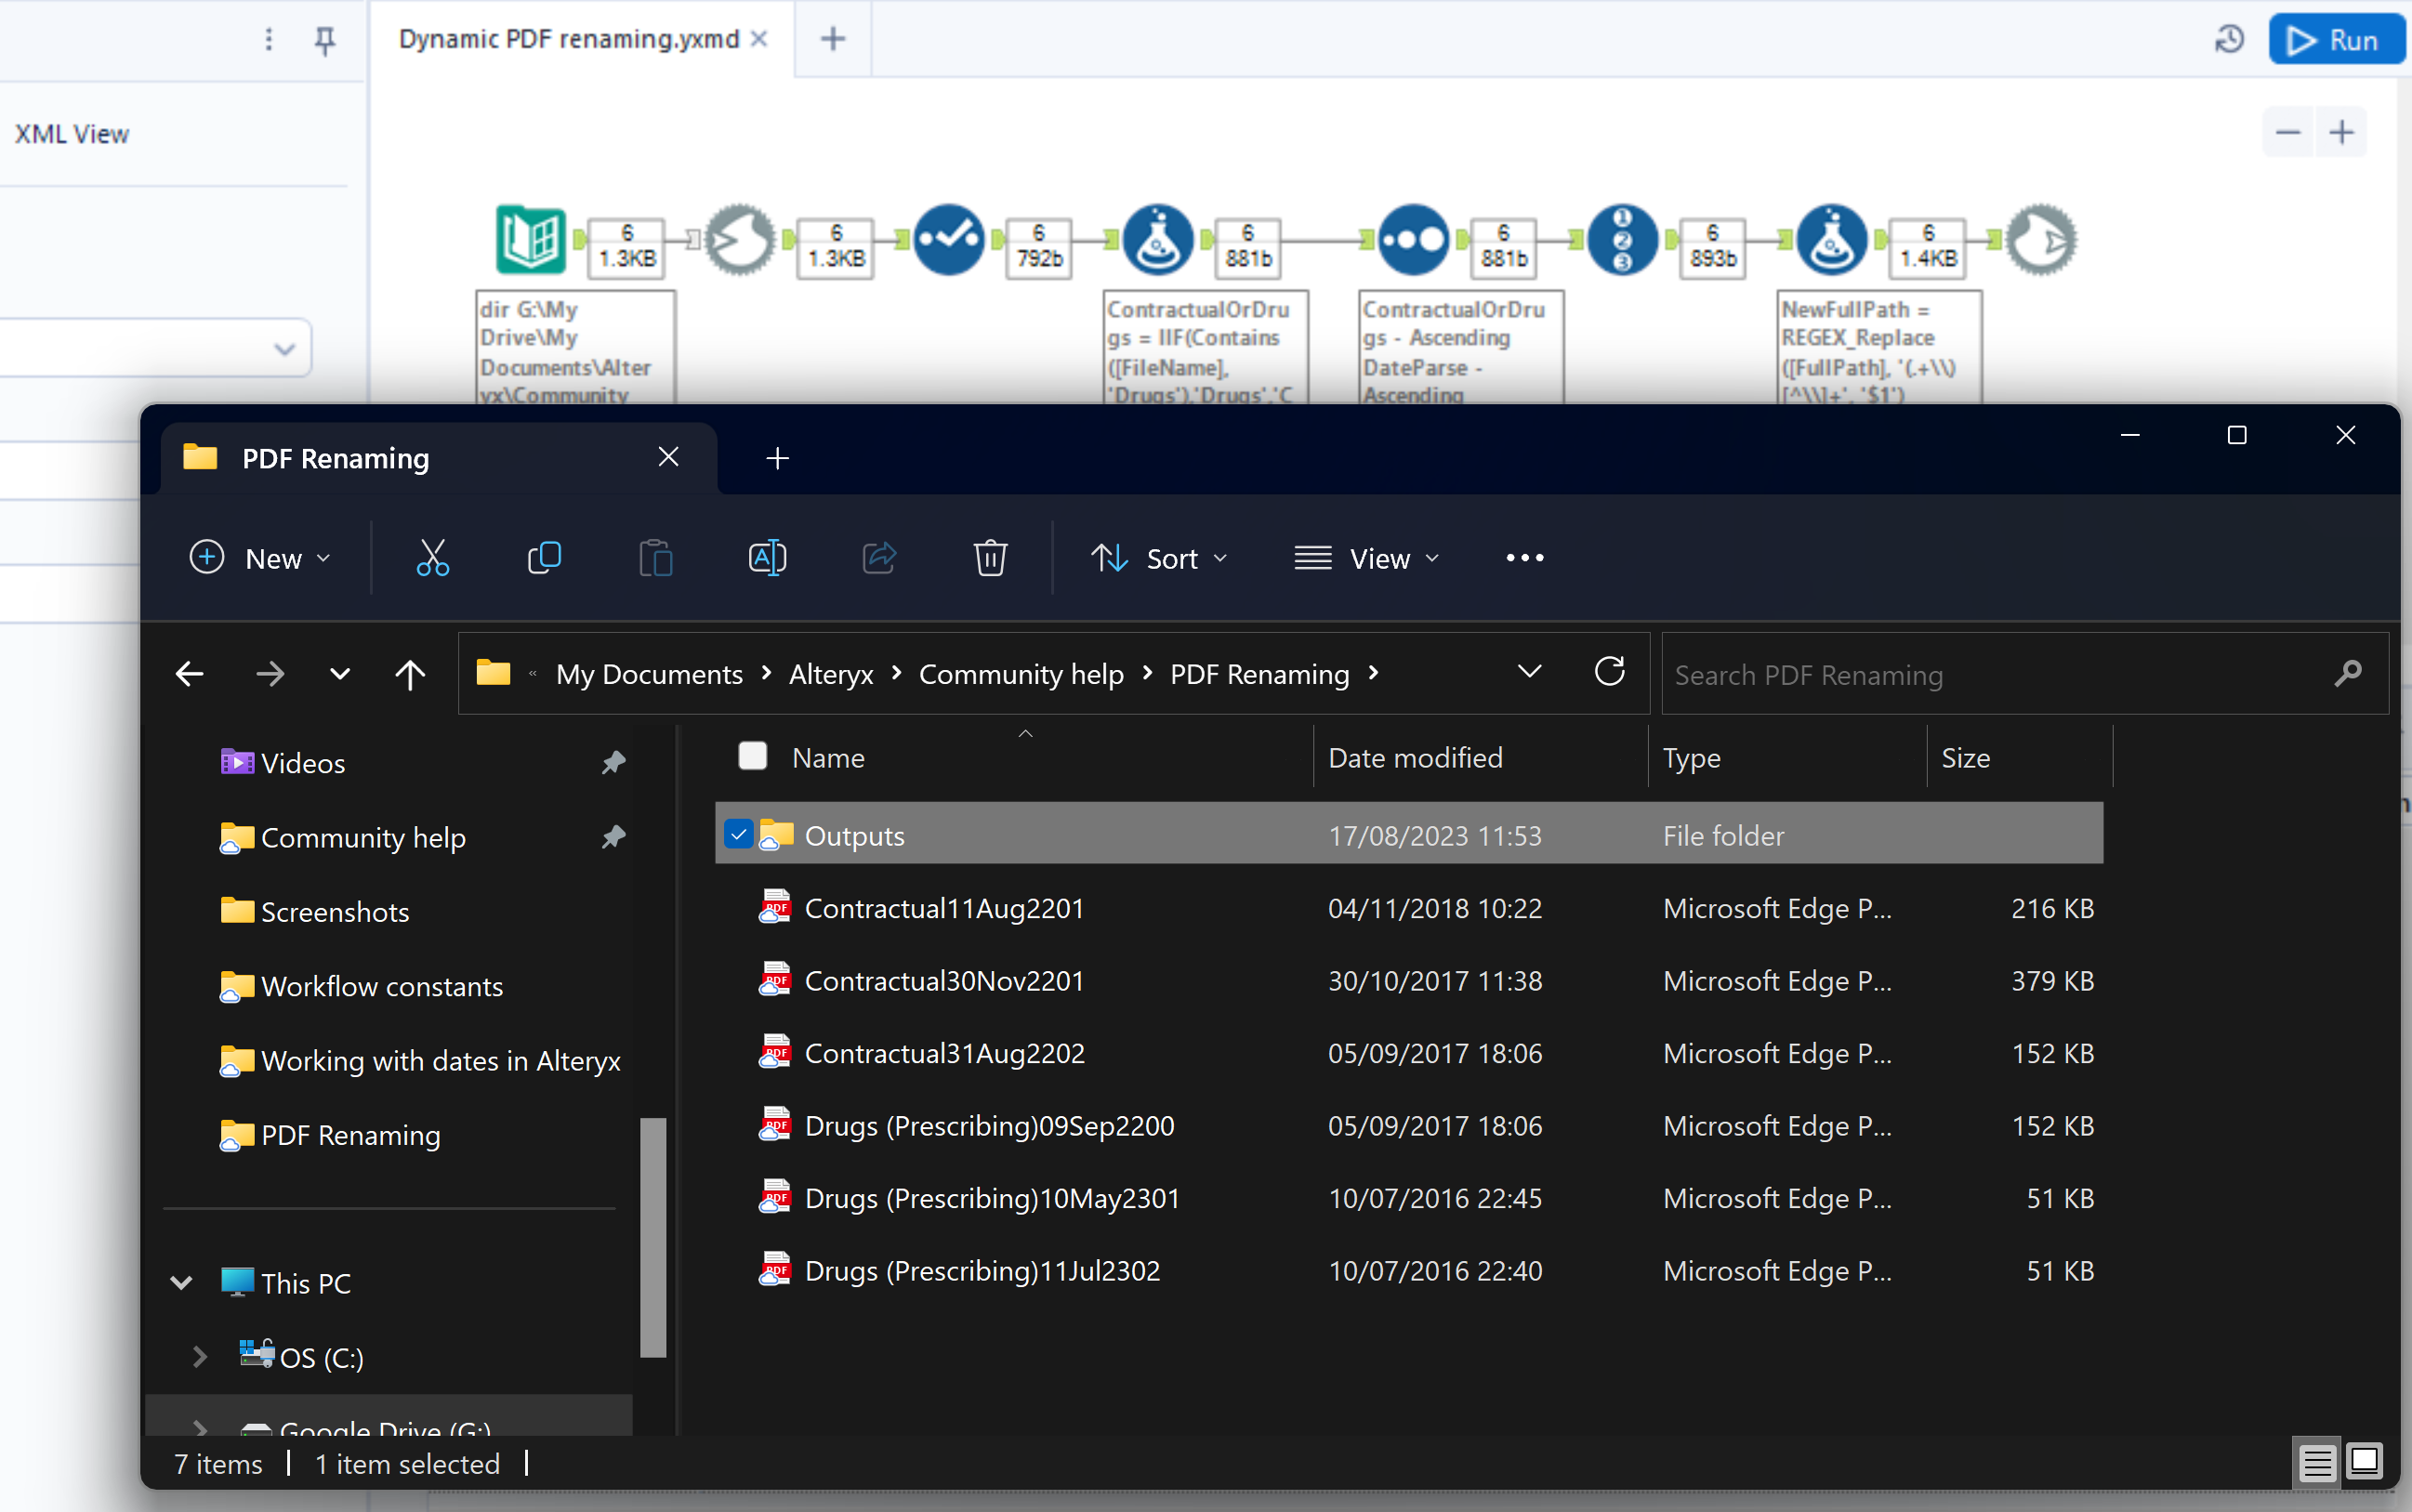Screen dimensions: 2412x1512
Task: Click the final gray macro gear tool
Action: pyautogui.click(x=2042, y=240)
